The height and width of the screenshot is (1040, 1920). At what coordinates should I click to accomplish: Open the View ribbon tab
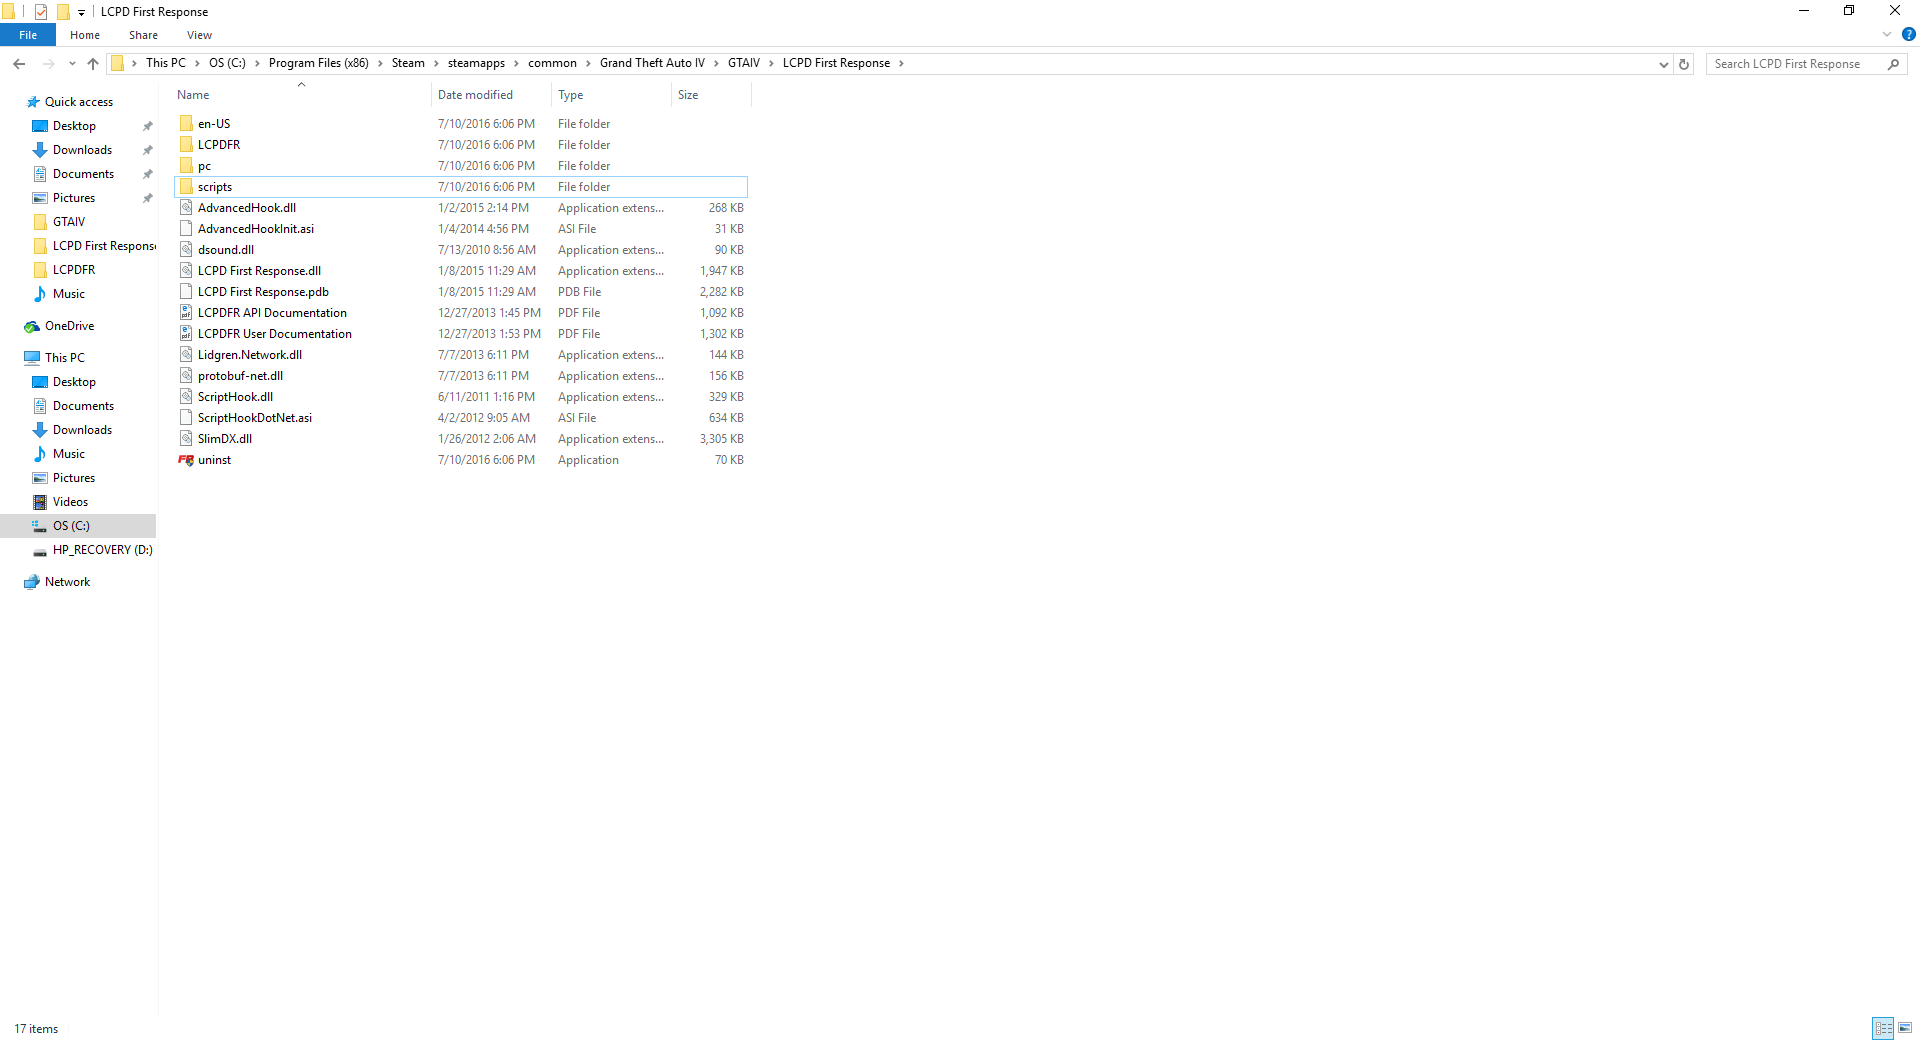(199, 35)
